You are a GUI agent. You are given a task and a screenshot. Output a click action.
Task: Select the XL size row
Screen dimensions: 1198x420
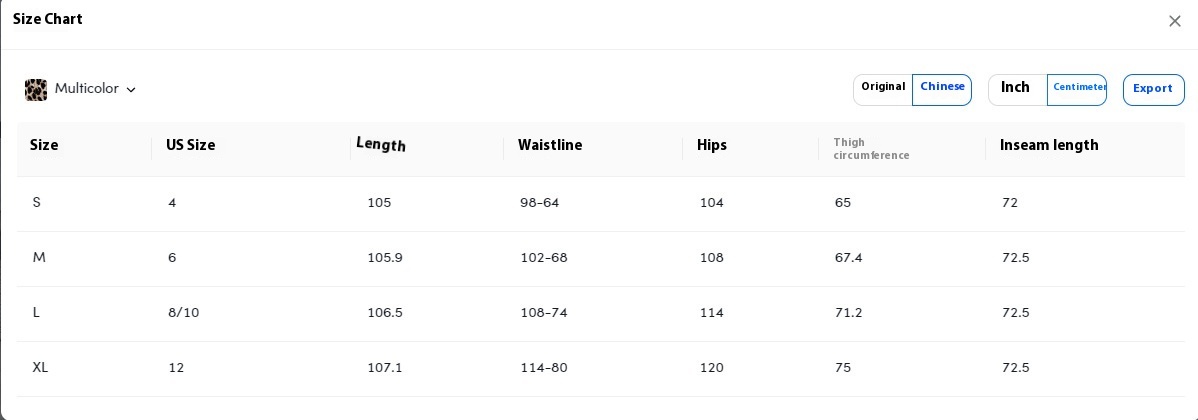[x=40, y=368]
